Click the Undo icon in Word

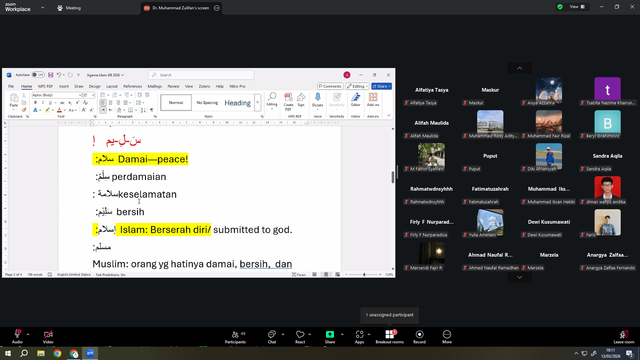(x=59, y=75)
